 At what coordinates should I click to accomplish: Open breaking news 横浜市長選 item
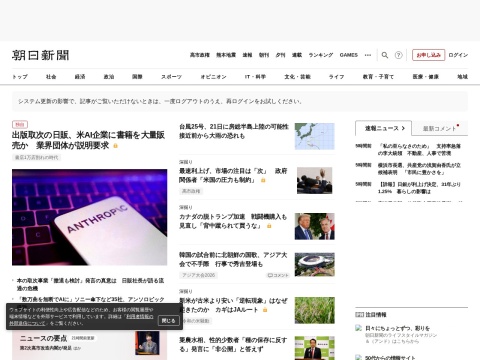pos(419,169)
